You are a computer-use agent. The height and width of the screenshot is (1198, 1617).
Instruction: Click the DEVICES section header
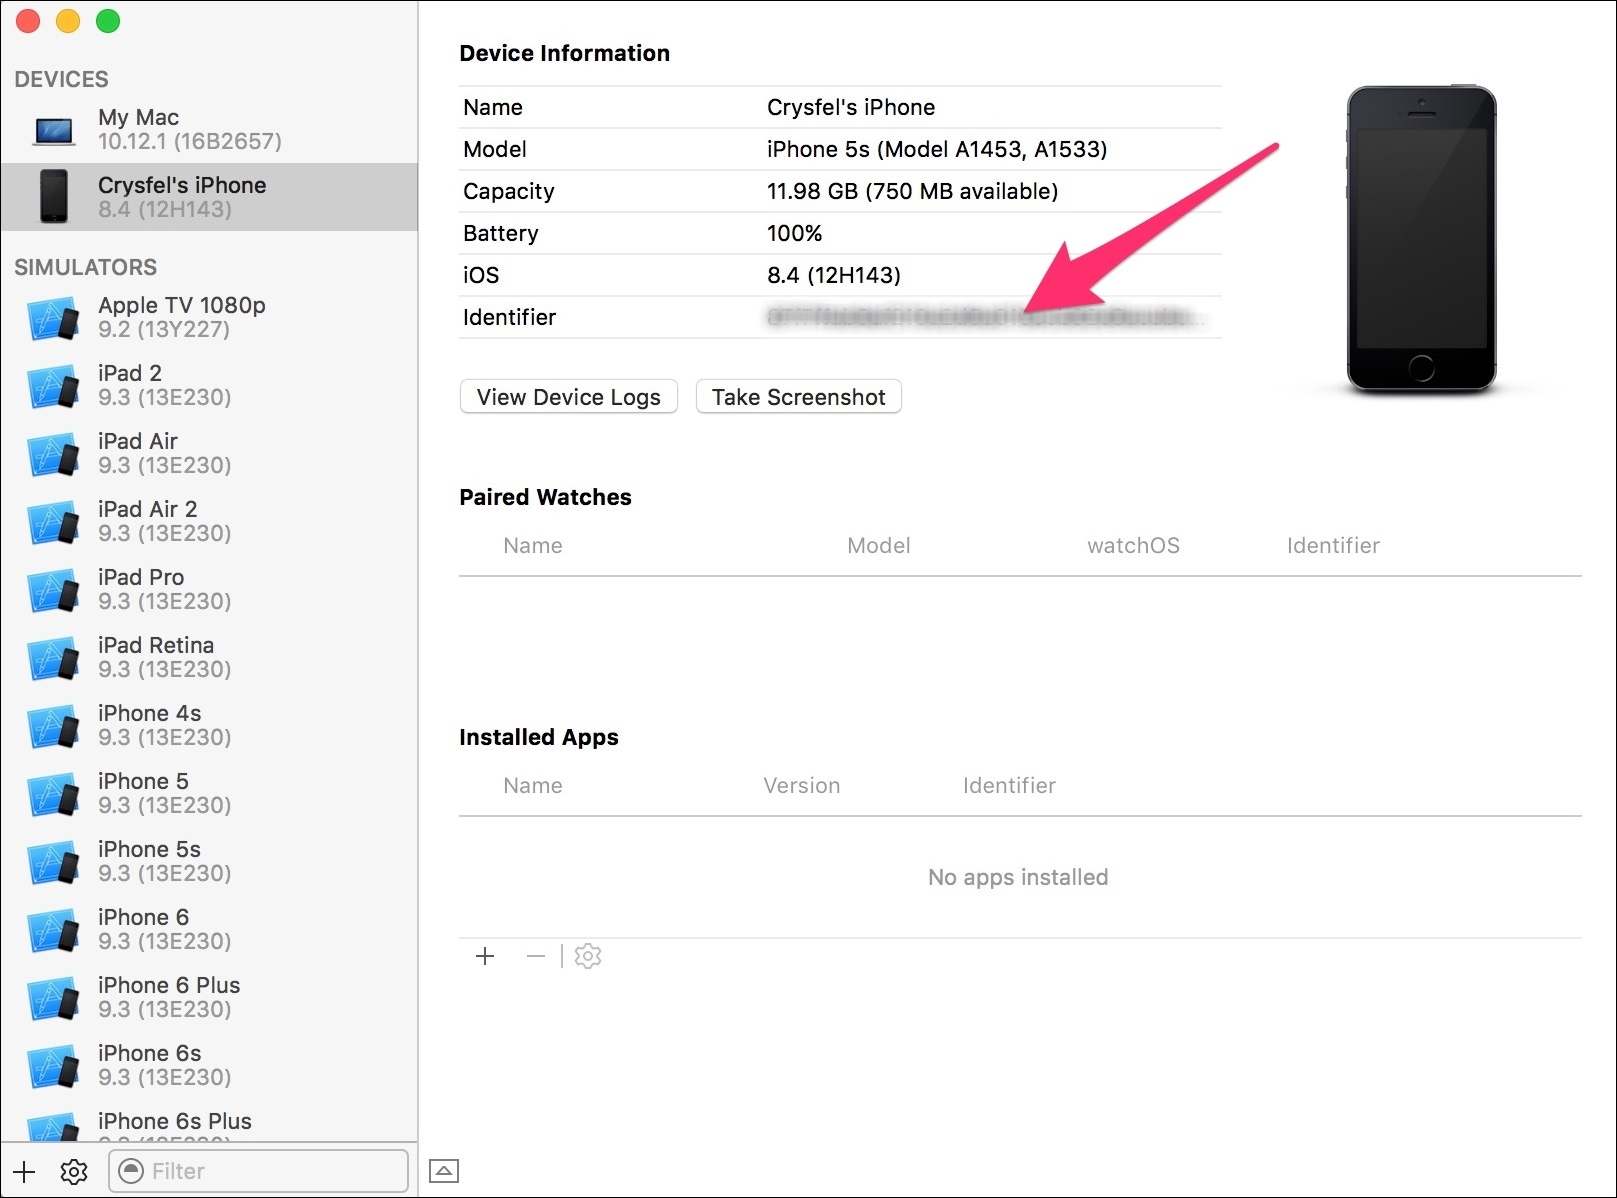point(61,79)
